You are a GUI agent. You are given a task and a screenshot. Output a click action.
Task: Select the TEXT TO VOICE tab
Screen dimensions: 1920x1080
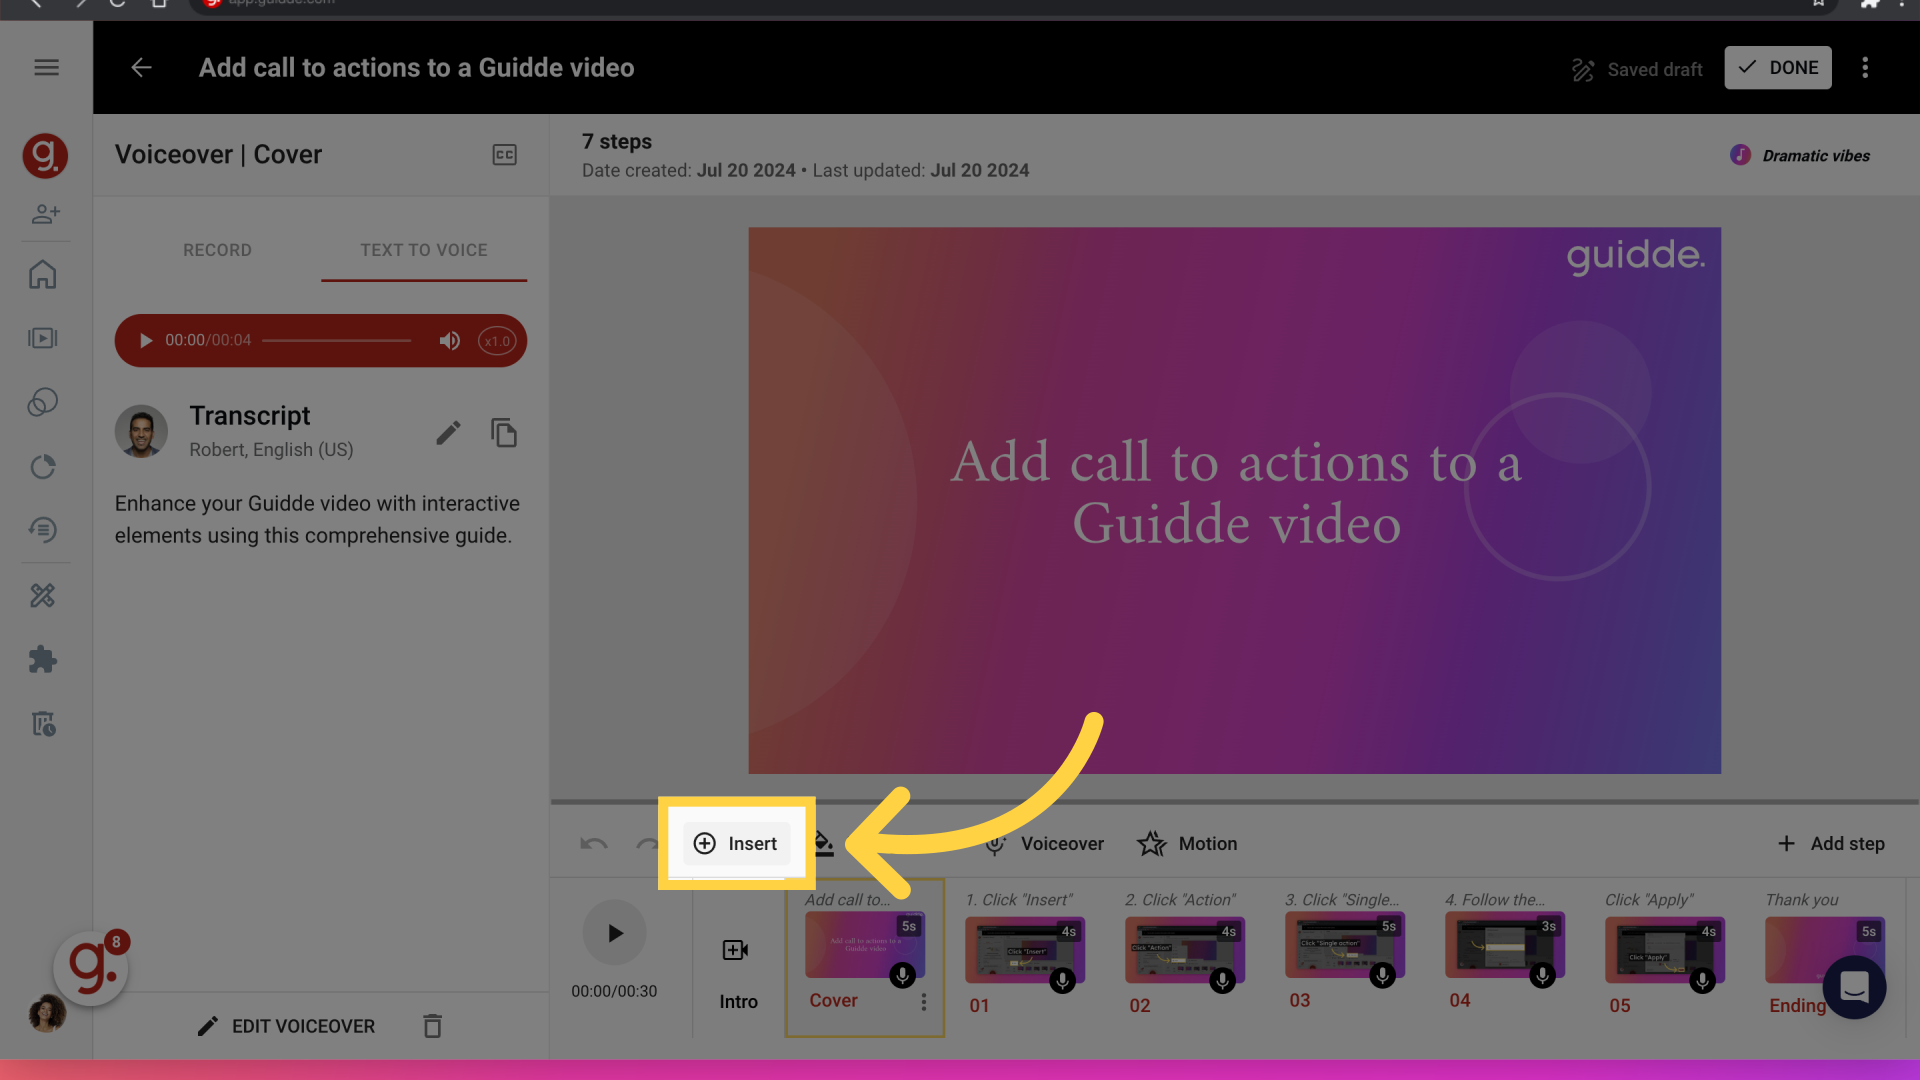pos(424,250)
